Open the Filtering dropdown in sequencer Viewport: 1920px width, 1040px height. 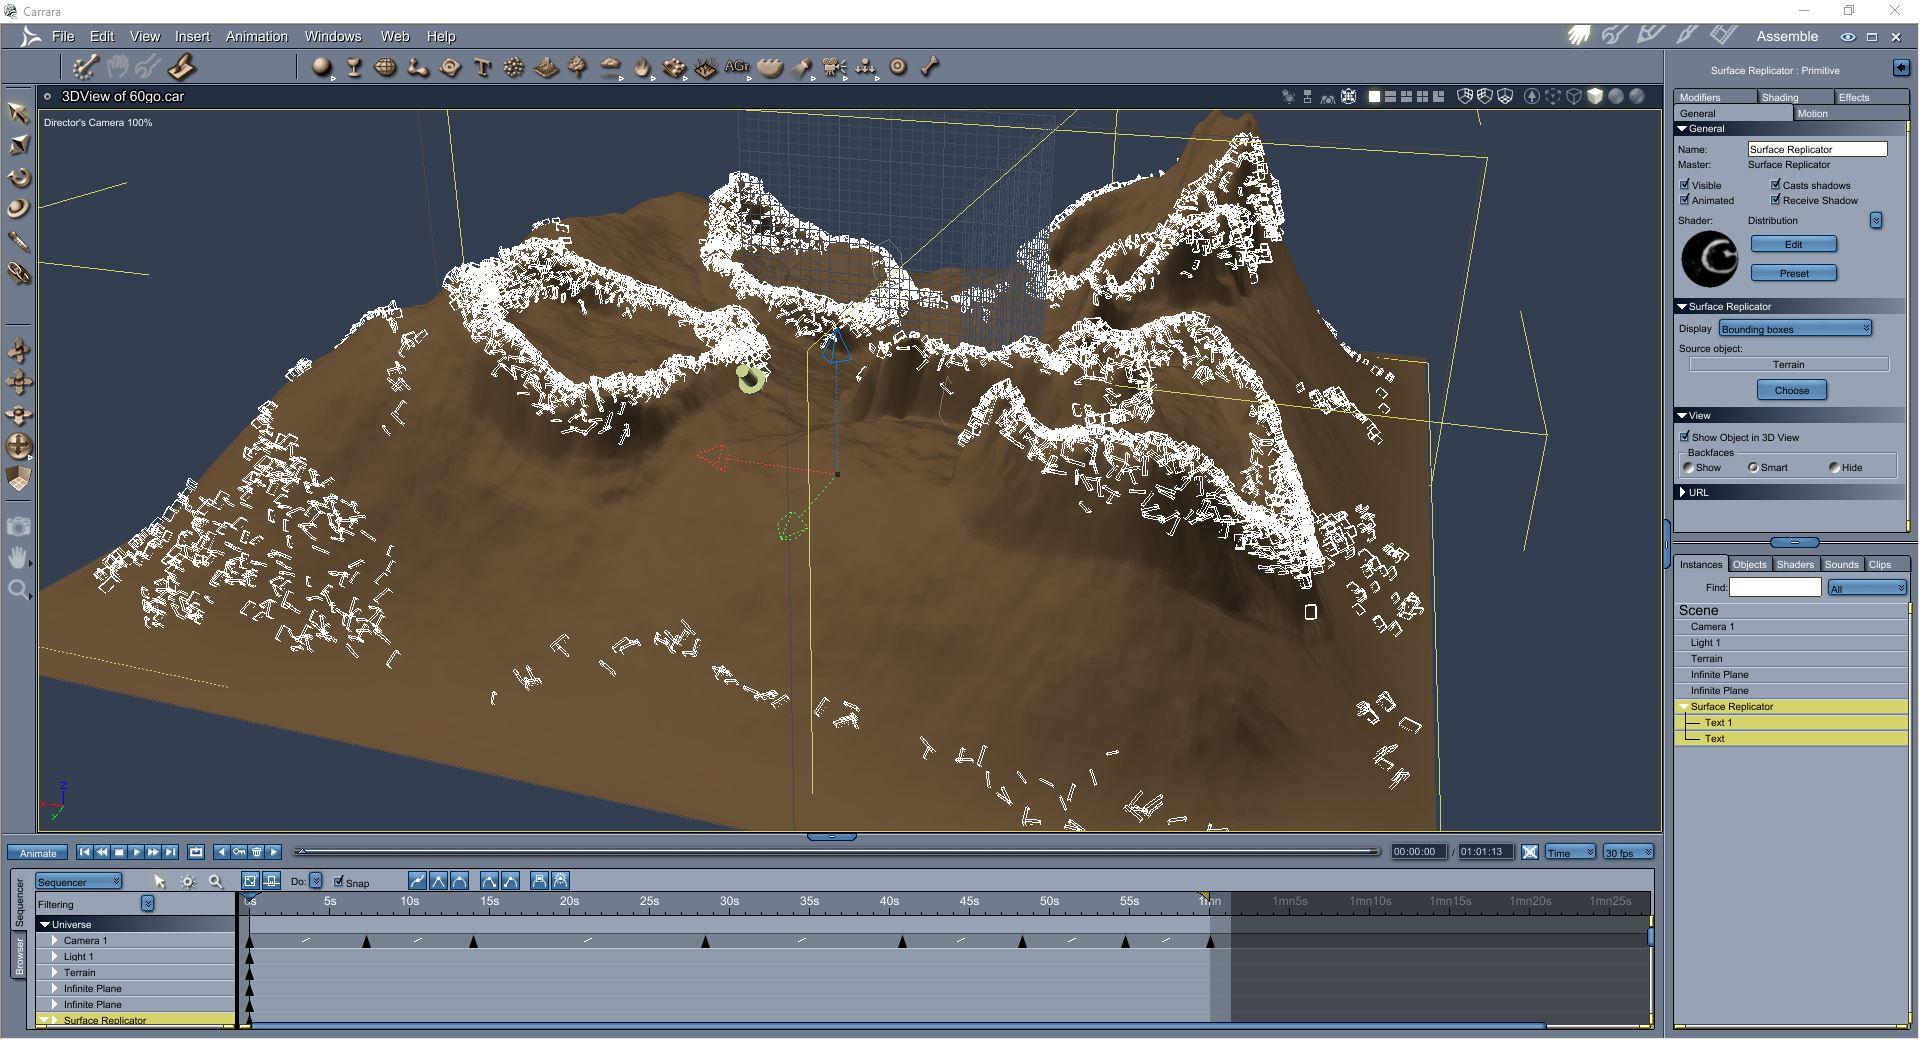(147, 904)
